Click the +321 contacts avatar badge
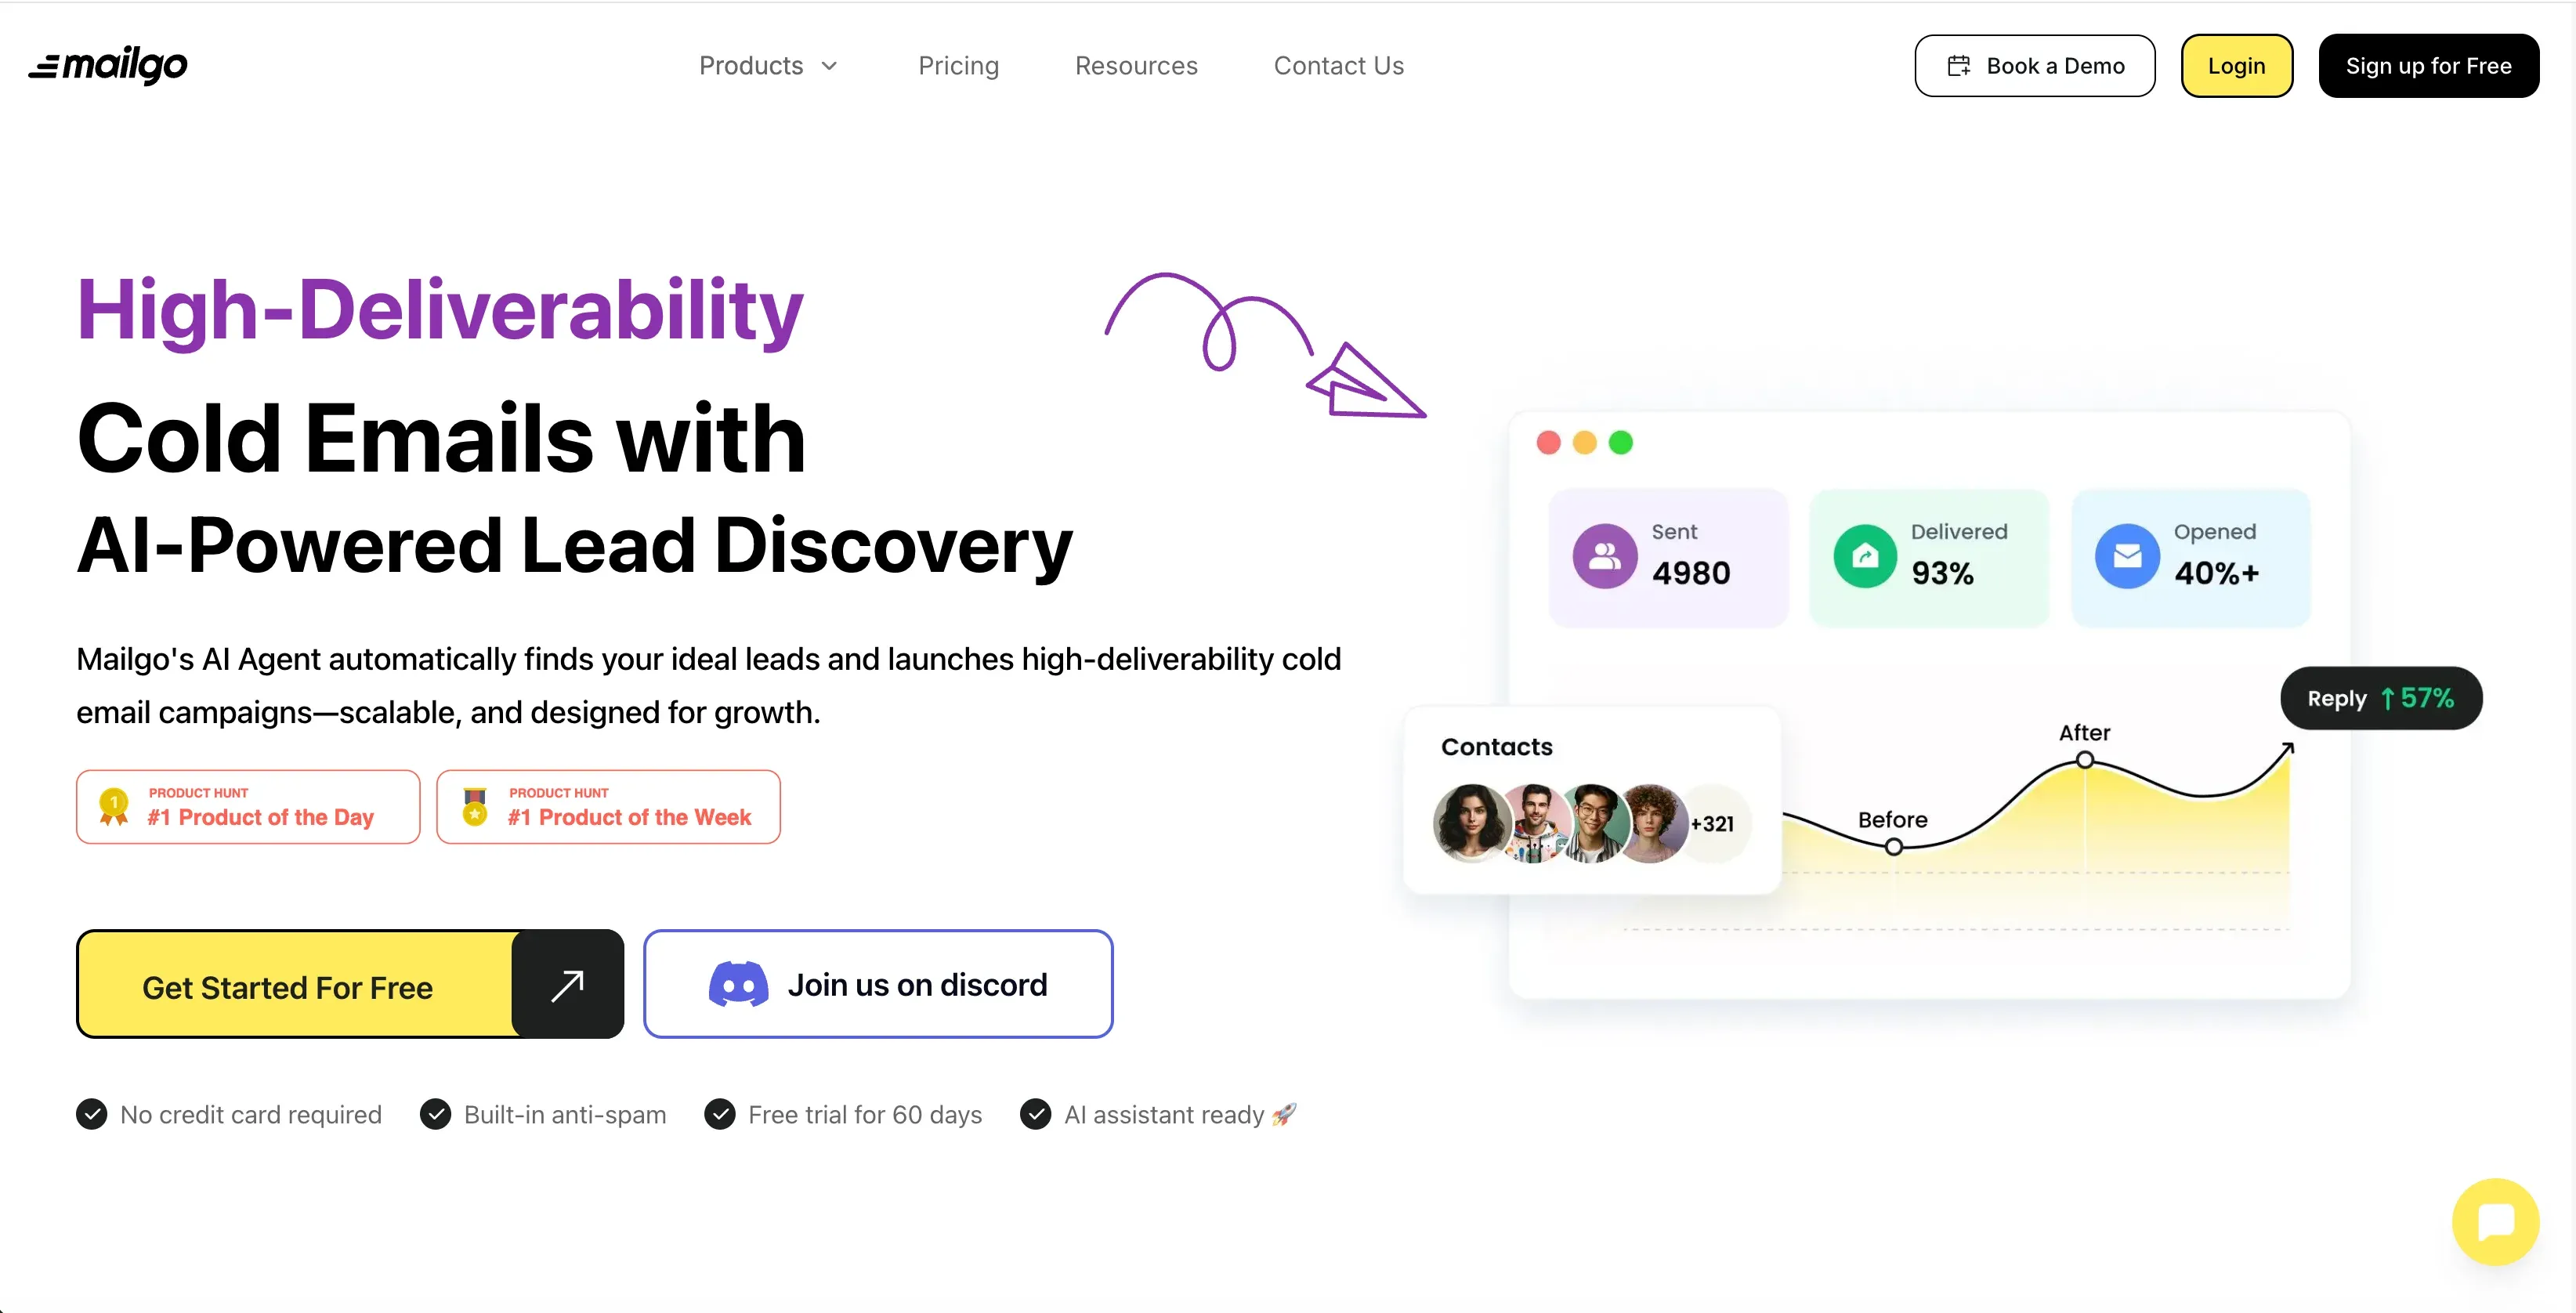 pyautogui.click(x=1712, y=824)
